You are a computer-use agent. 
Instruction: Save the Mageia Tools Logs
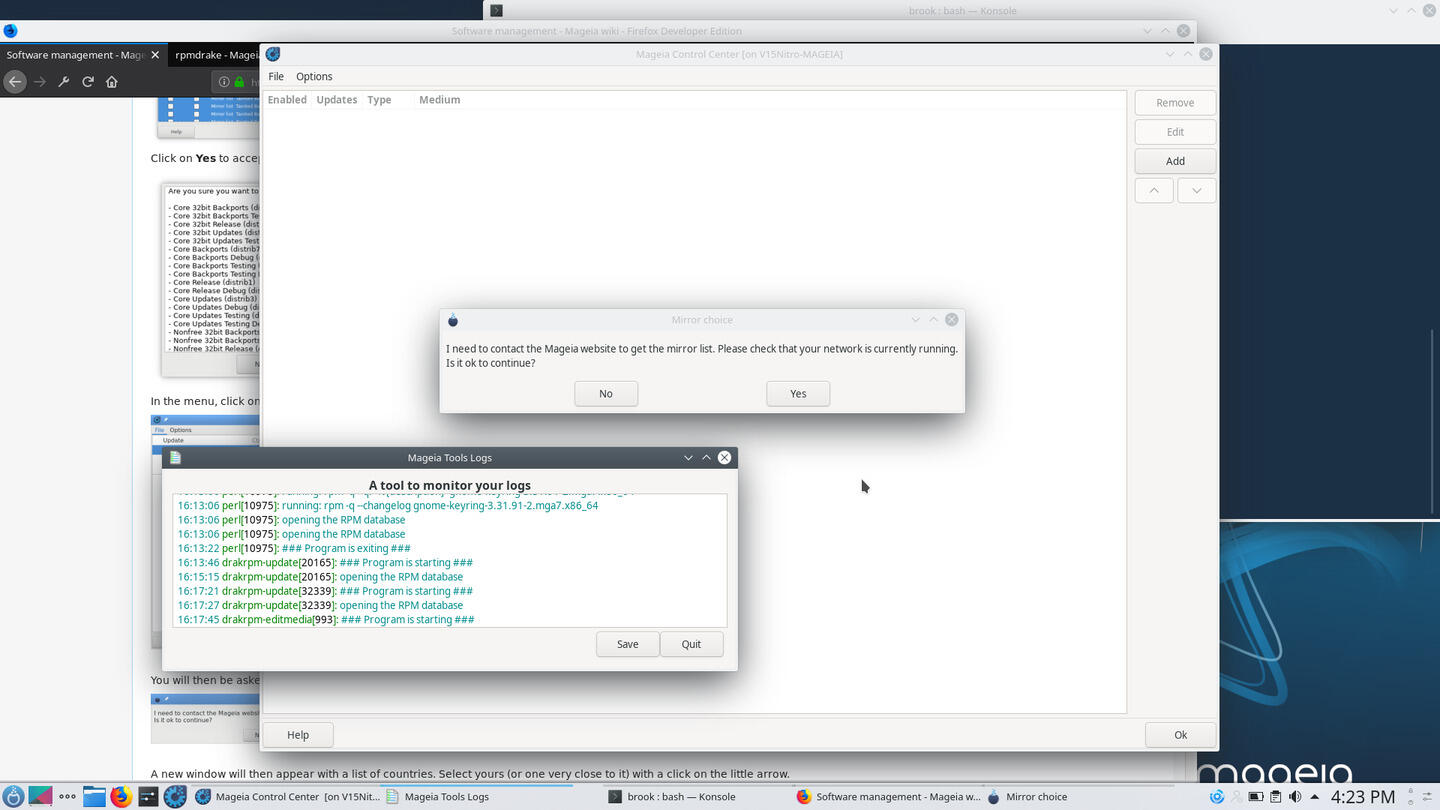pyautogui.click(x=628, y=644)
